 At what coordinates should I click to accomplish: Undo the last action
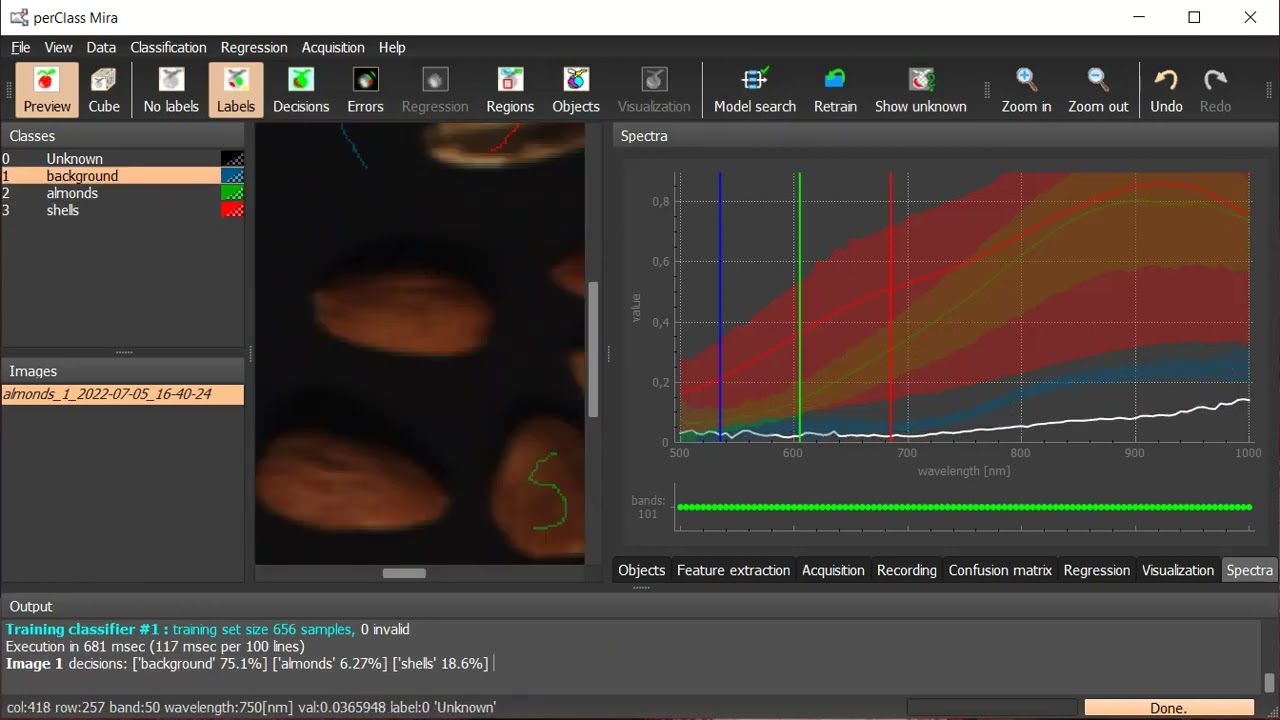pyautogui.click(x=1166, y=90)
